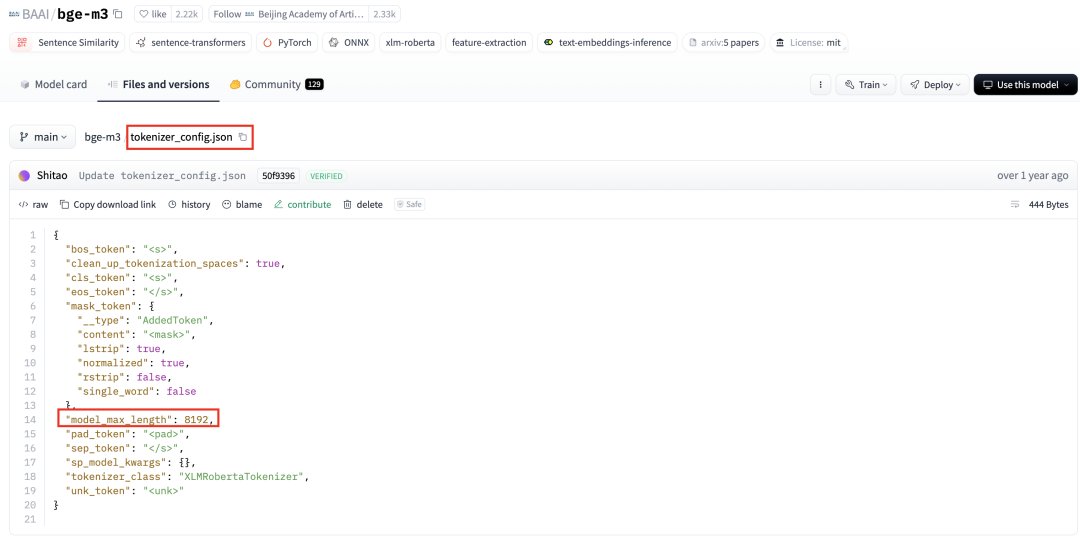This screenshot has height=540, width=1080.
Task: Open the main branch selector
Action: [x=42, y=137]
